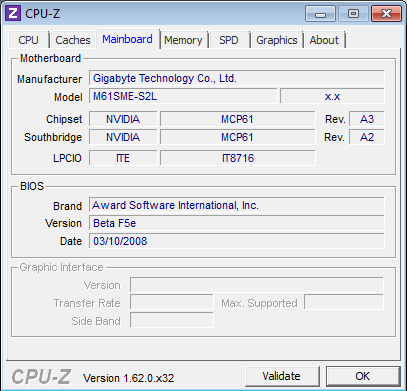The height and width of the screenshot is (391, 407).
Task: Click the BIOS date 03/10/2008
Action: pyautogui.click(x=237, y=241)
